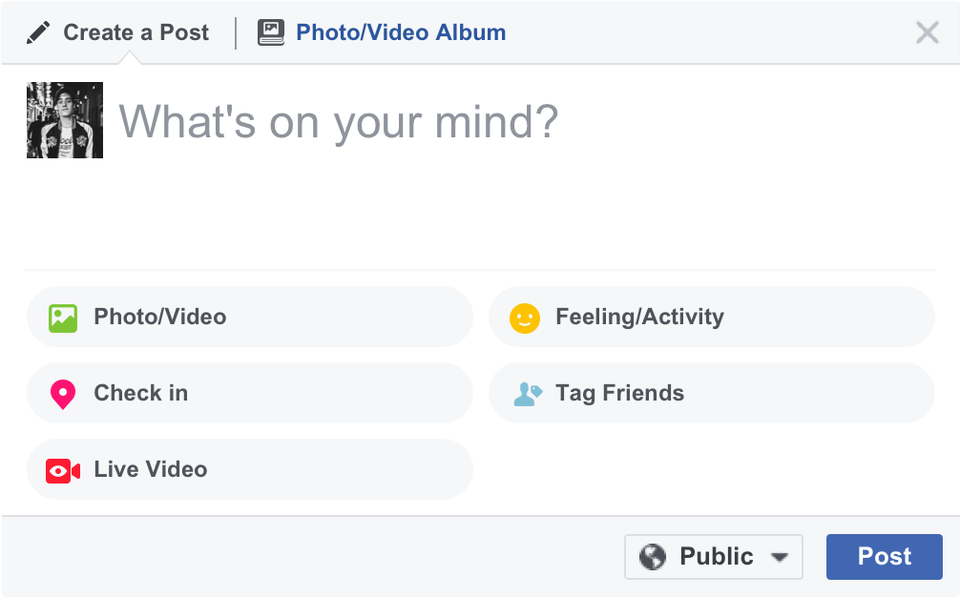Click the red Live Video camera icon
The height and width of the screenshot is (597, 960).
(x=63, y=470)
